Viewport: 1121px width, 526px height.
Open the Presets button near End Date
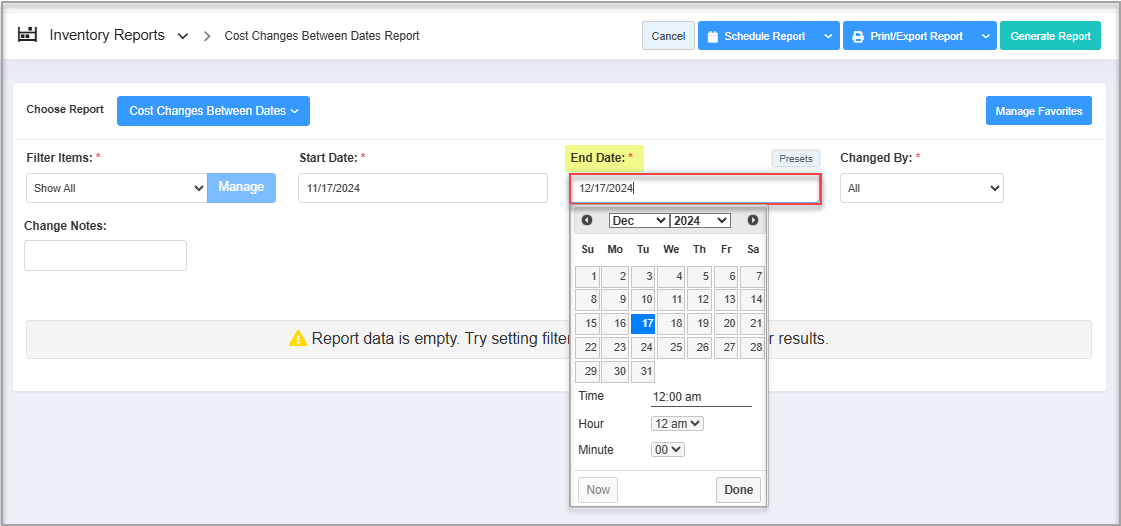coord(795,158)
